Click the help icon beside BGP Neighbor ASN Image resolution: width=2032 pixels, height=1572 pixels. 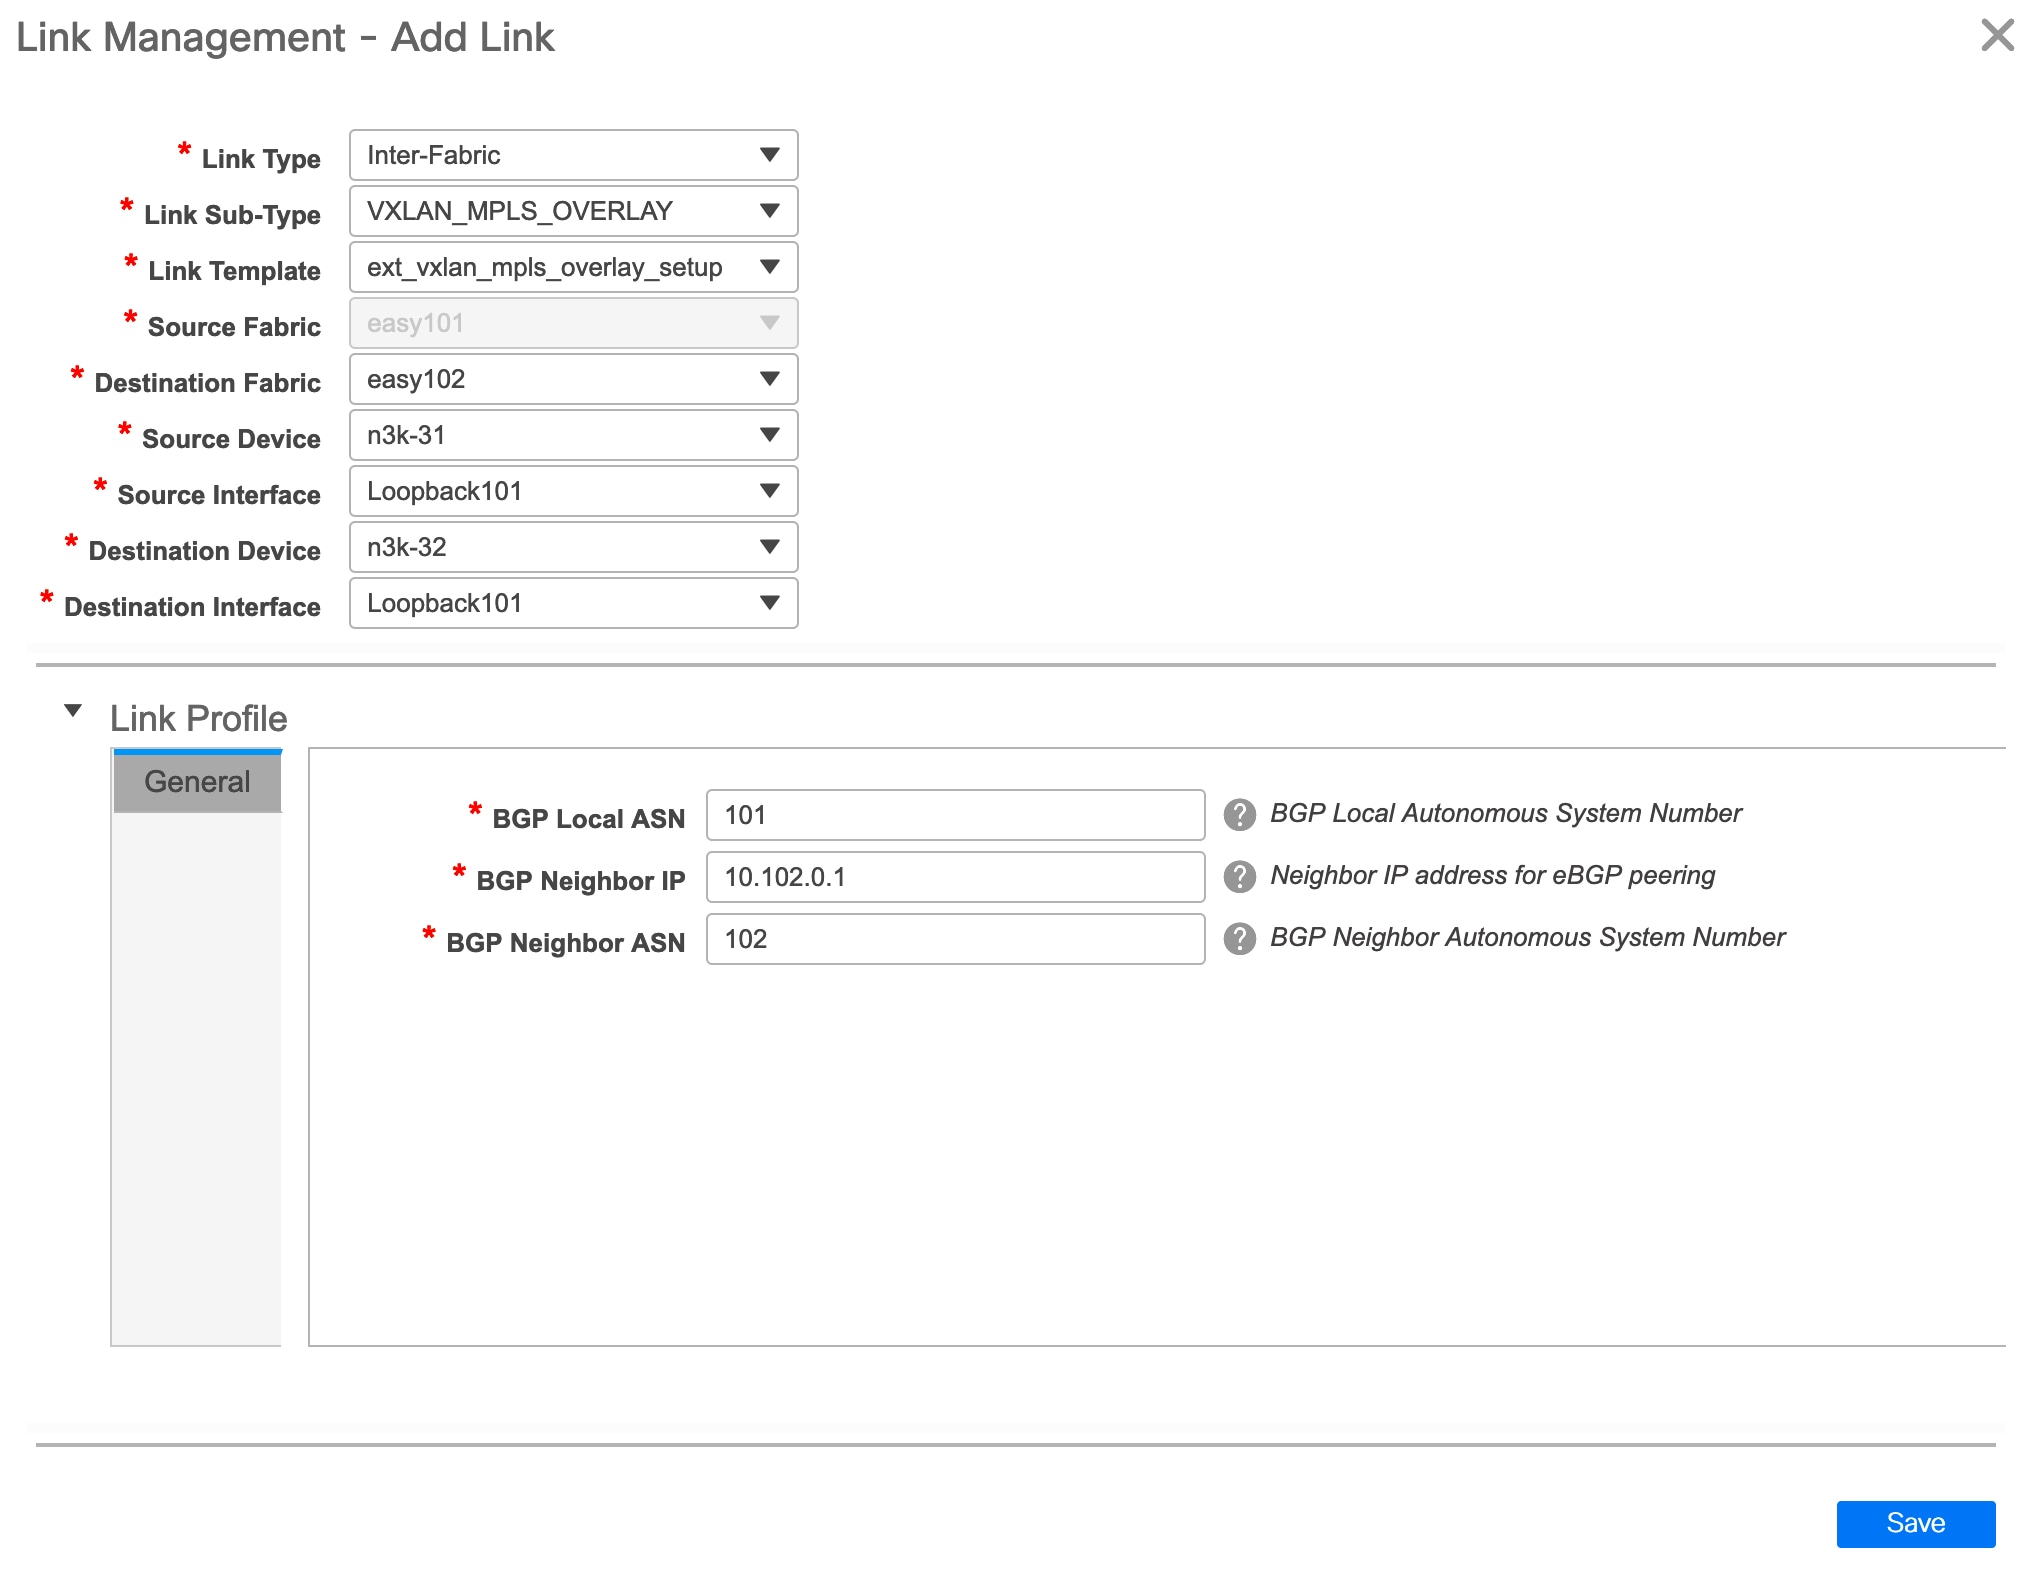tap(1240, 939)
